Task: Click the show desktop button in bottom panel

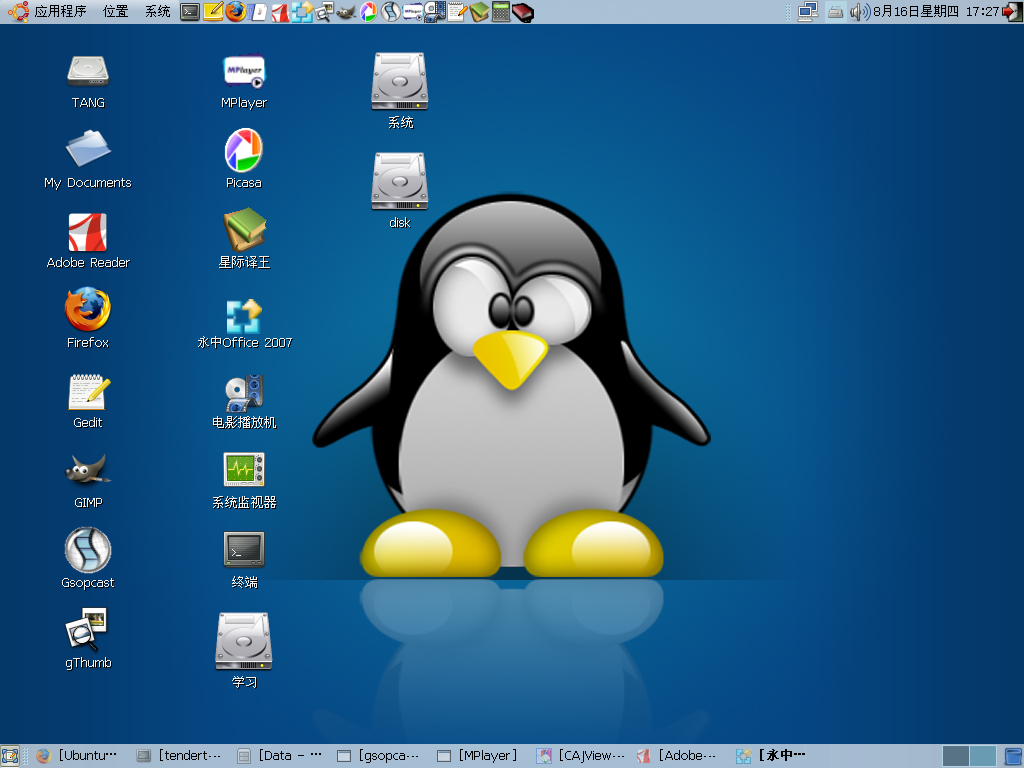Action: (10, 756)
